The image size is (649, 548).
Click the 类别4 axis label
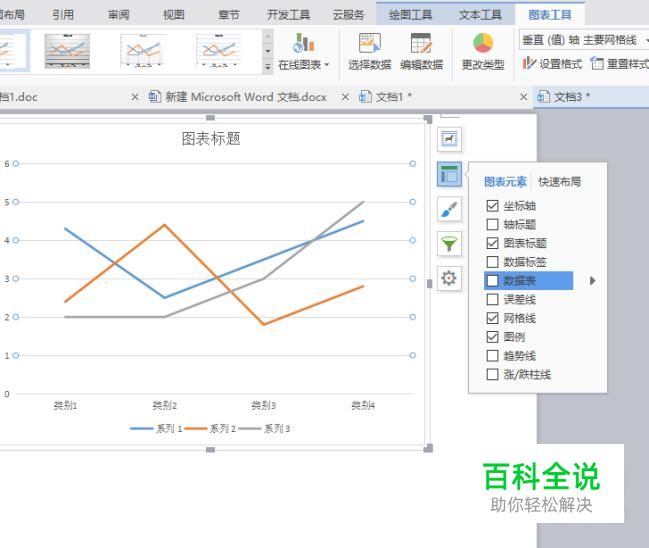coord(363,405)
